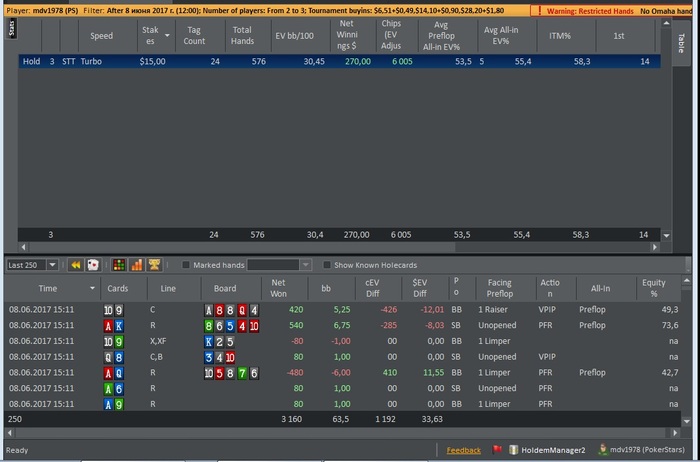Click the 270,00 net winnings cell
Viewport: 700px width, 462px height.
[x=358, y=62]
